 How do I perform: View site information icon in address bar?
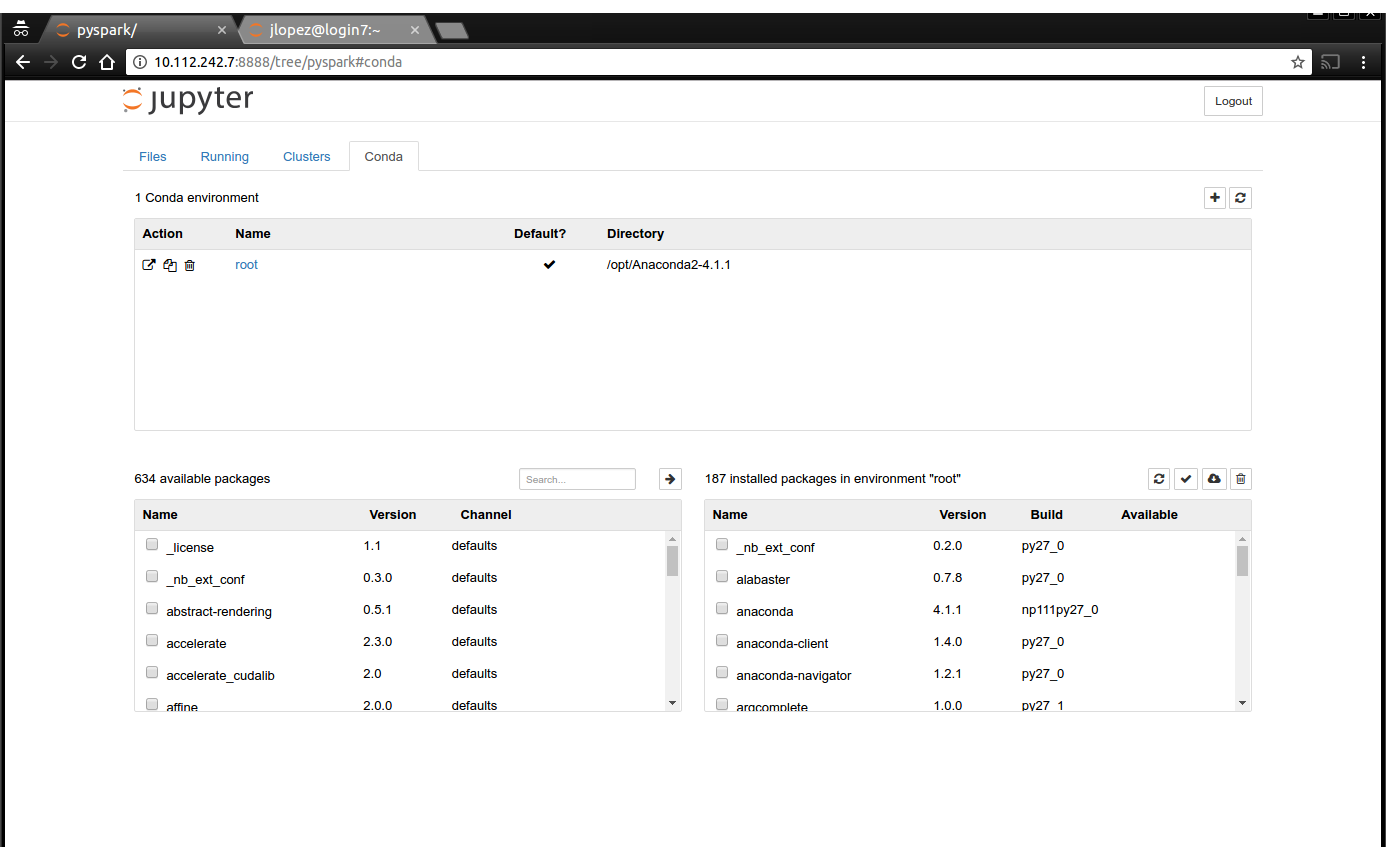139,62
